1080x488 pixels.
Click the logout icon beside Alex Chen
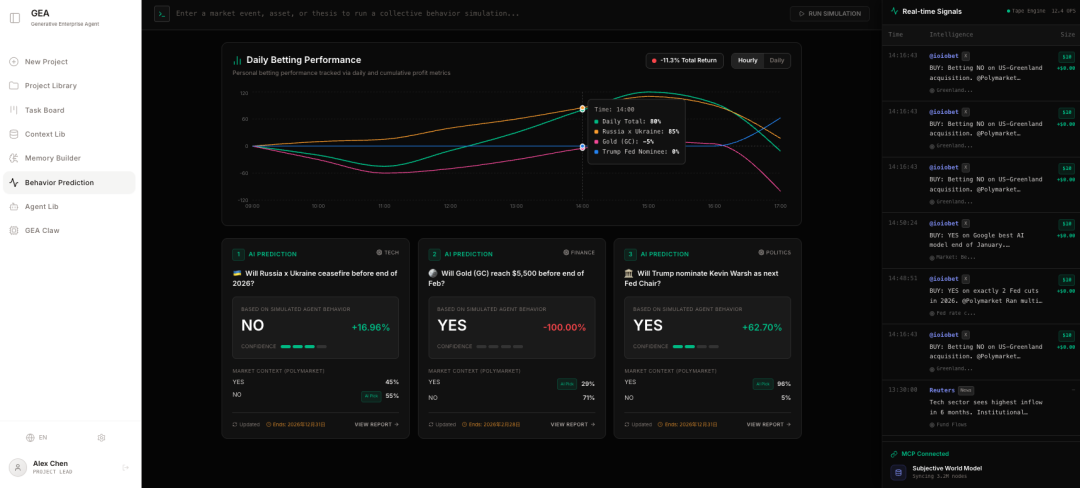click(126, 467)
